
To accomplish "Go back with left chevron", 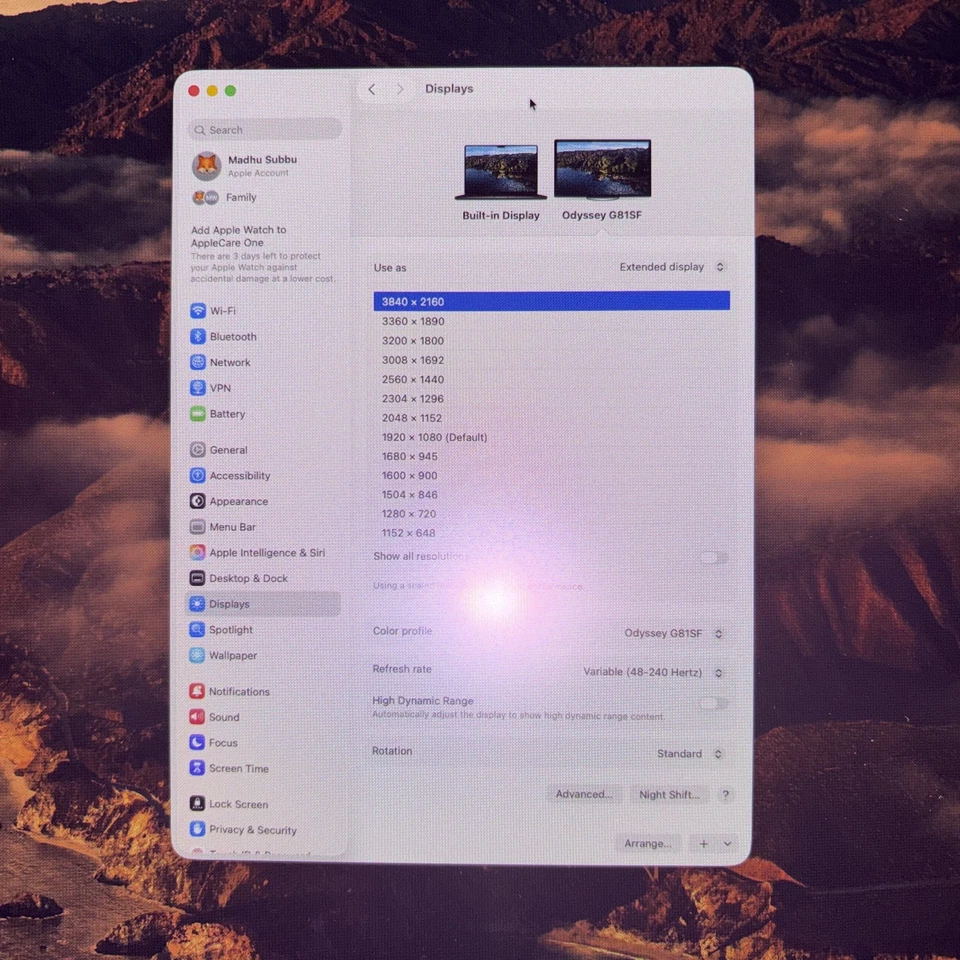I will (372, 89).
